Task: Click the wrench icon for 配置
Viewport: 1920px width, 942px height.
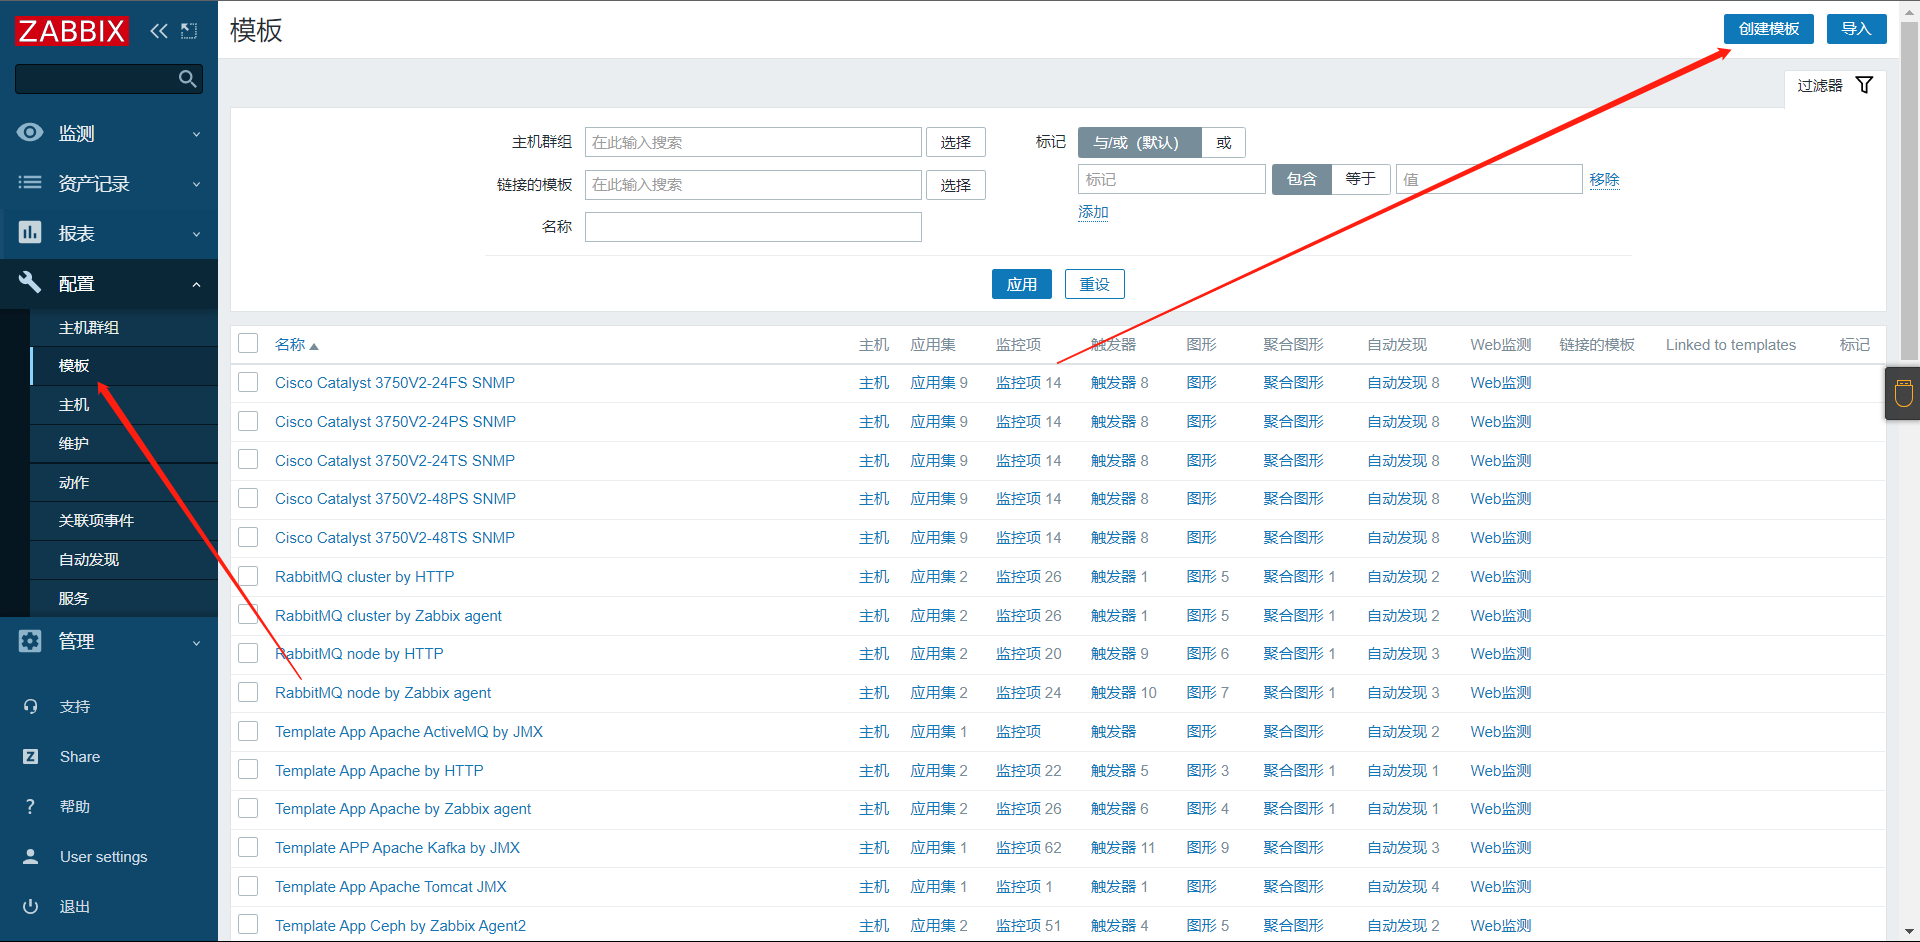Action: [30, 283]
